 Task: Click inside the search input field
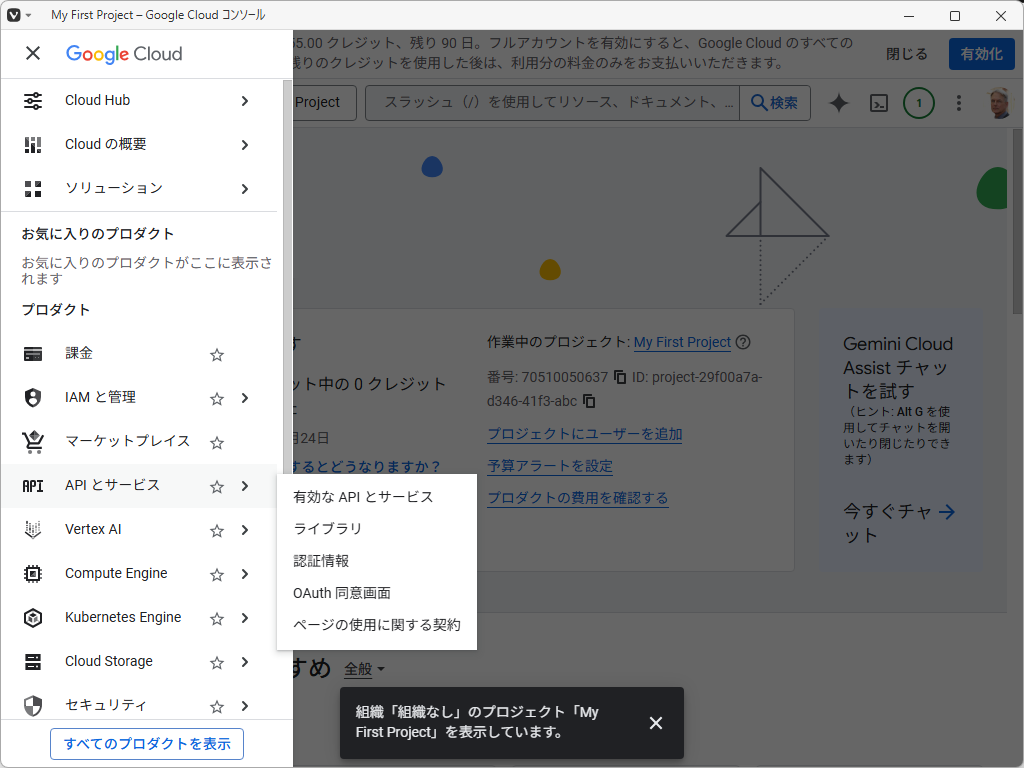[x=550, y=102]
